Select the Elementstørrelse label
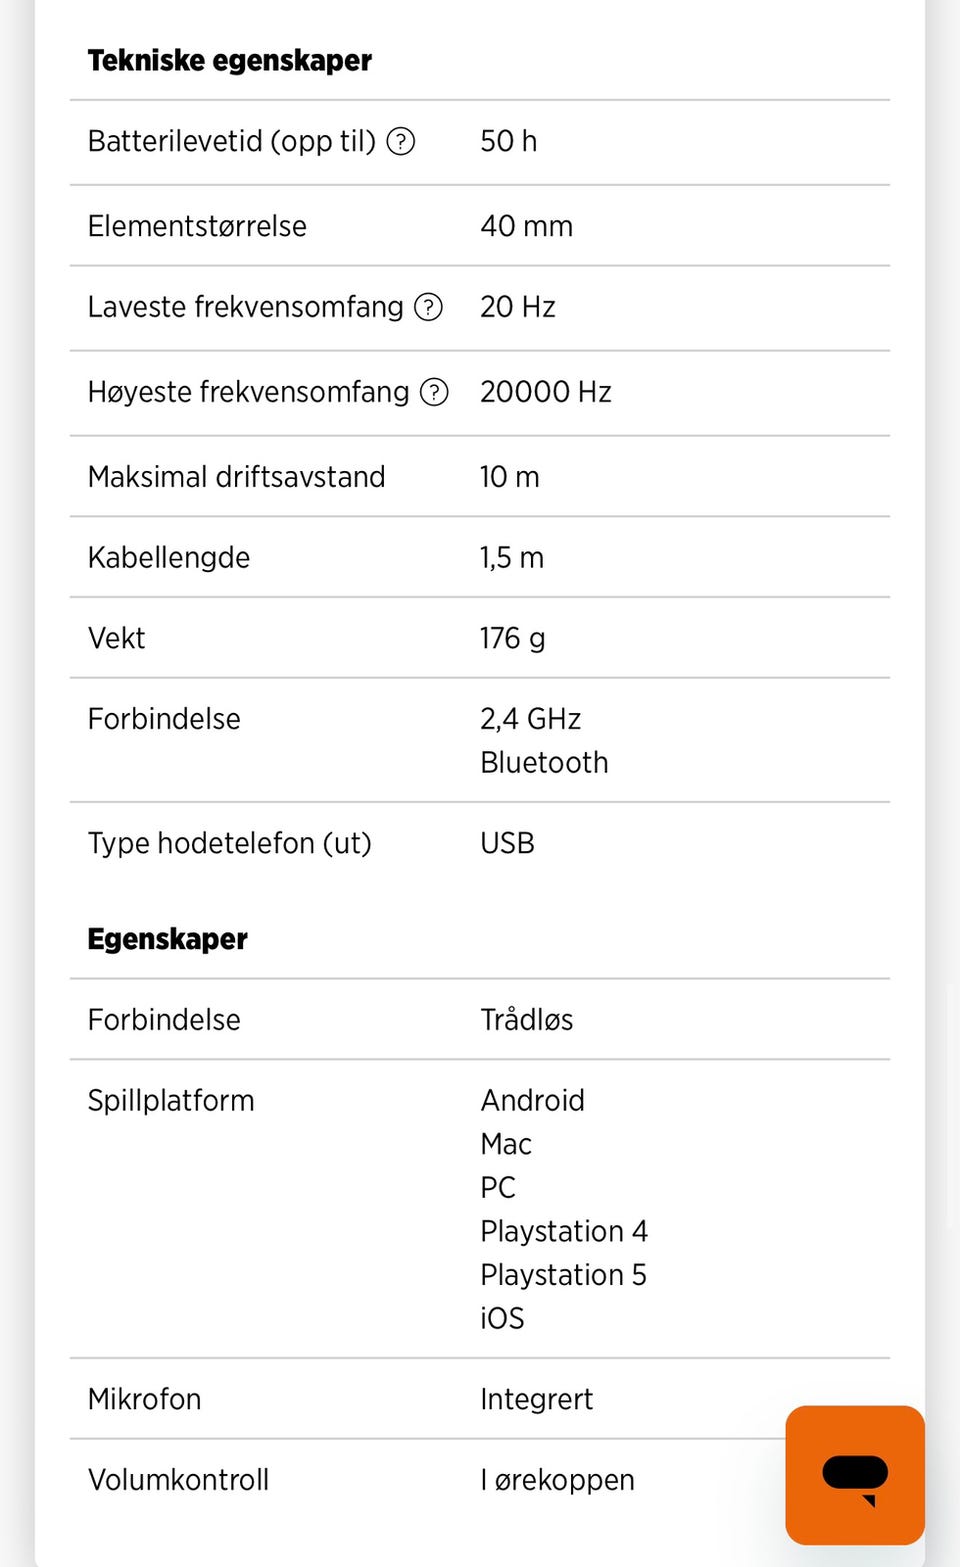 pos(197,226)
